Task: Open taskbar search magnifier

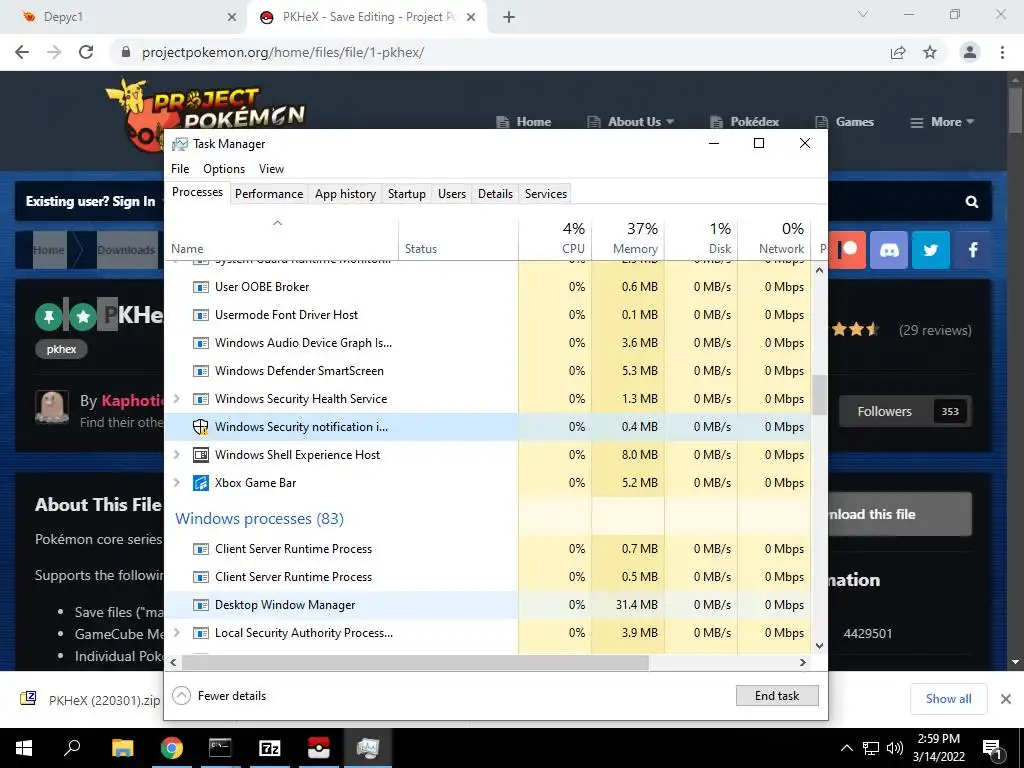Action: click(72, 747)
